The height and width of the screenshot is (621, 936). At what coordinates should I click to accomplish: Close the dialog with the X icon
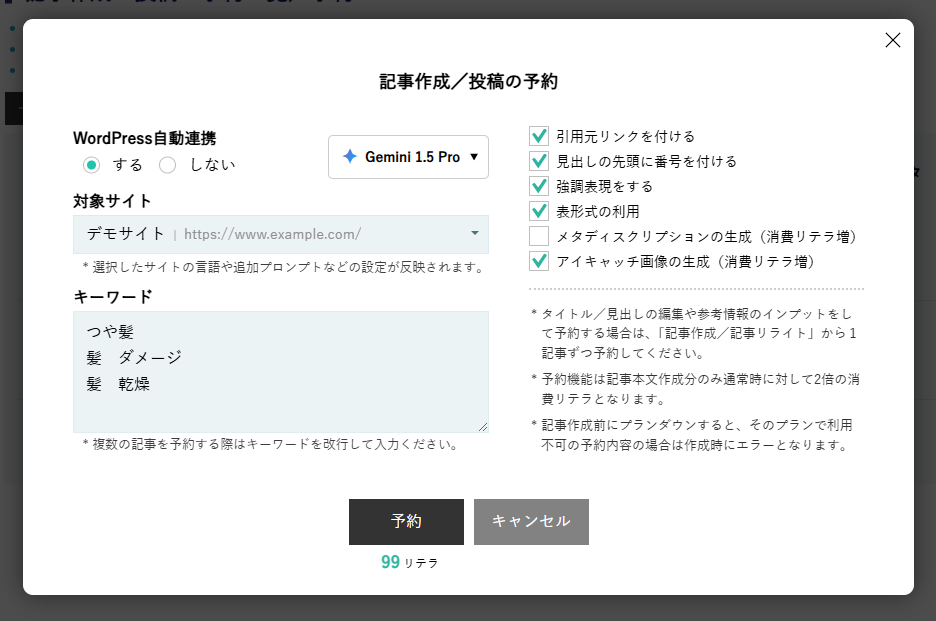tap(893, 40)
